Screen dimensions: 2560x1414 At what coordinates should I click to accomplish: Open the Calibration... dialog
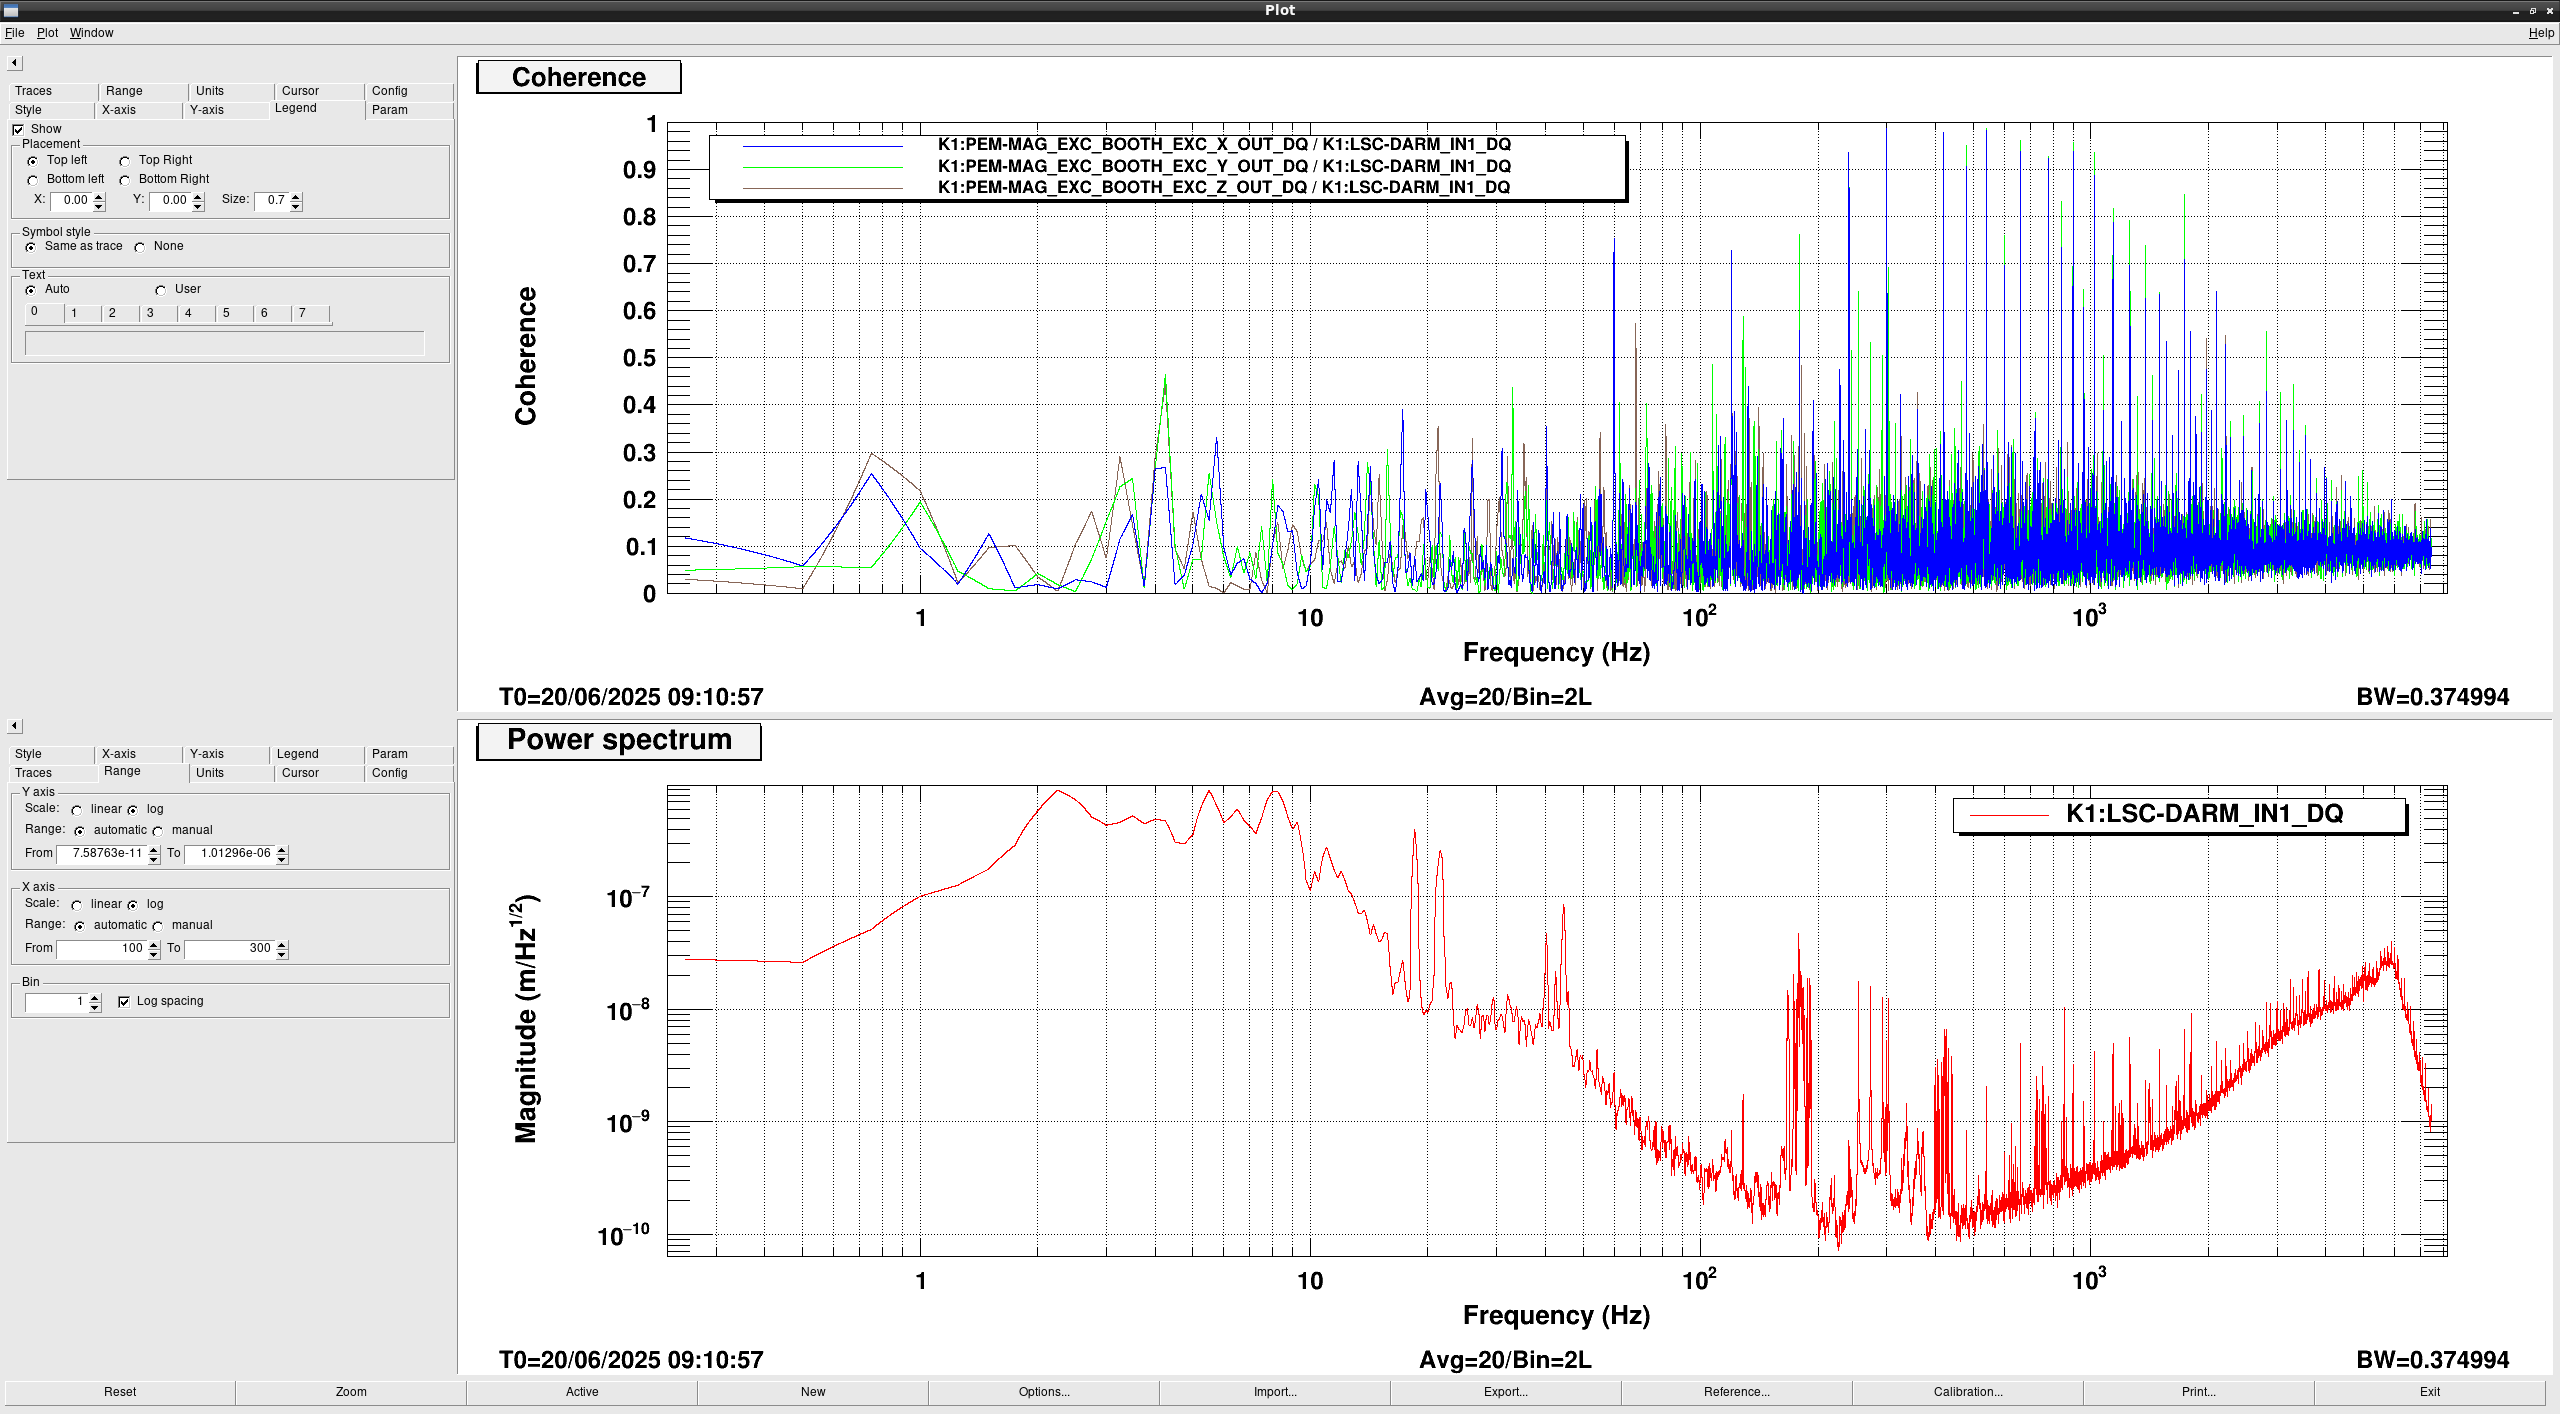point(1968,1392)
